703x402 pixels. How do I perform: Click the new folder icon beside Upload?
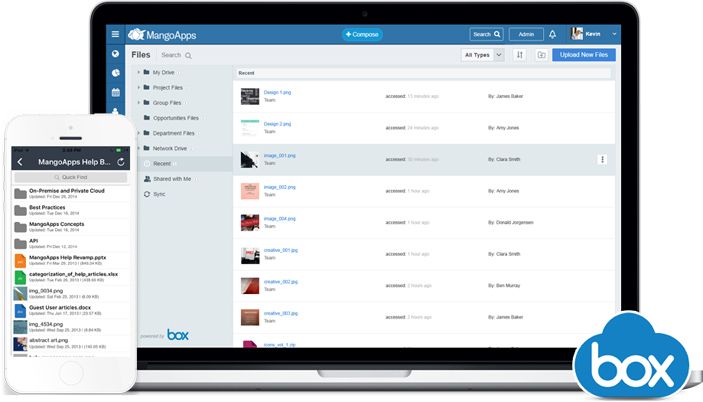click(542, 55)
